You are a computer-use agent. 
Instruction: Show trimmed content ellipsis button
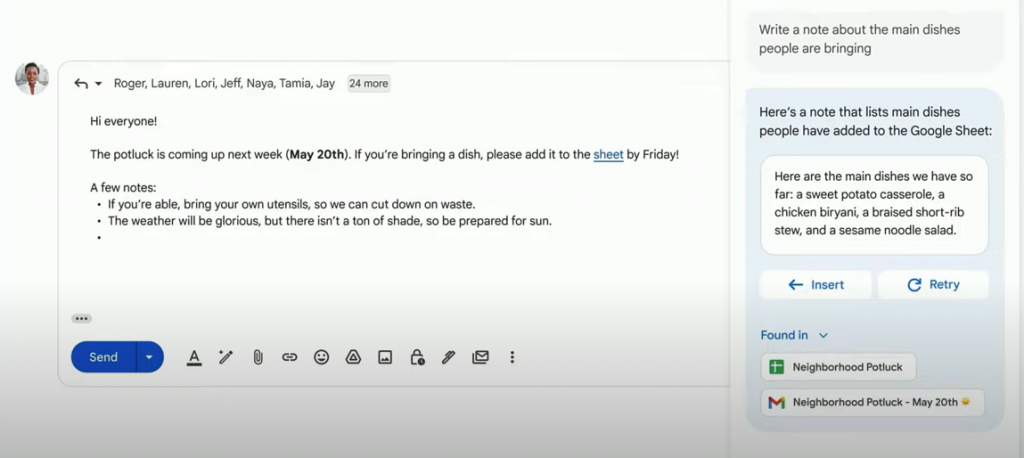(82, 319)
